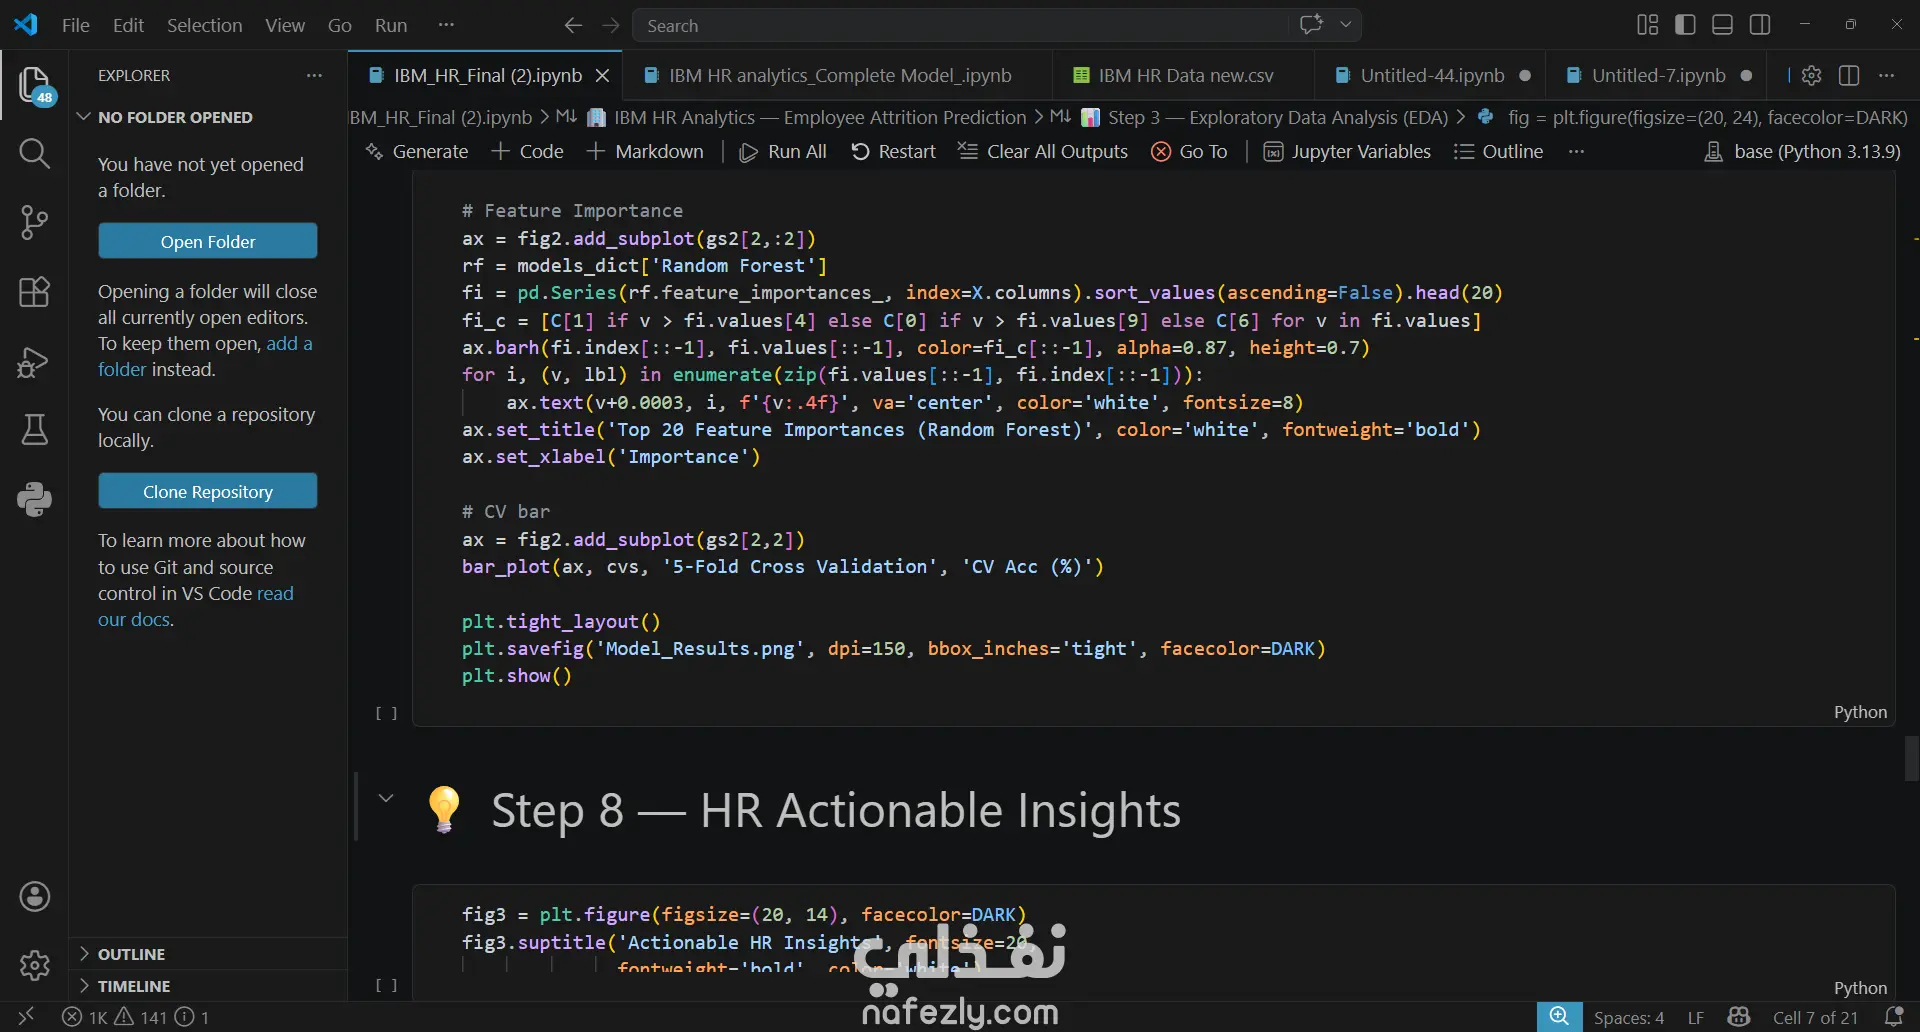
Task: Open the Explorer view in activity bar
Action: 35,85
